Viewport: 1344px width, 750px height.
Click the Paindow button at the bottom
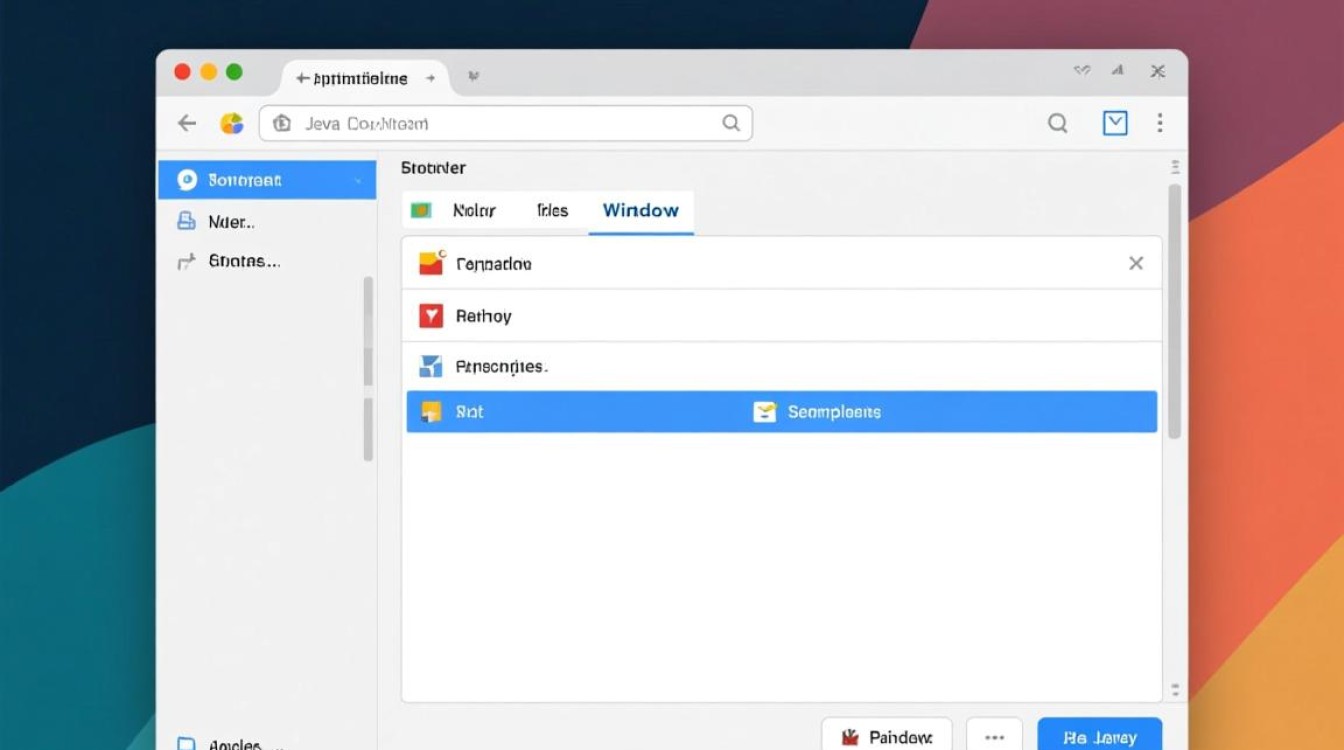coord(886,737)
